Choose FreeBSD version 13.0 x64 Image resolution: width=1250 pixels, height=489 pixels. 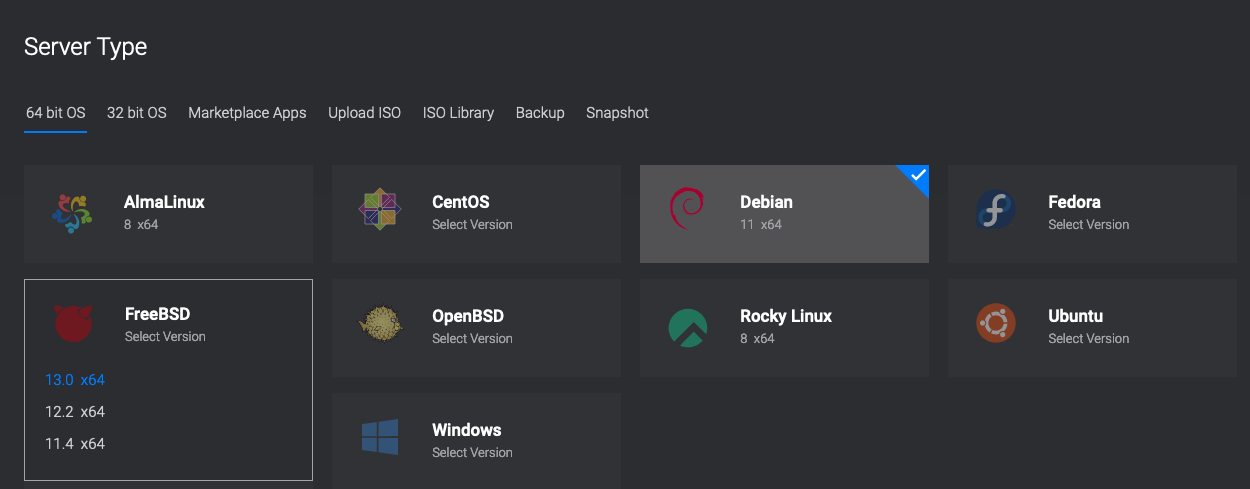75,380
